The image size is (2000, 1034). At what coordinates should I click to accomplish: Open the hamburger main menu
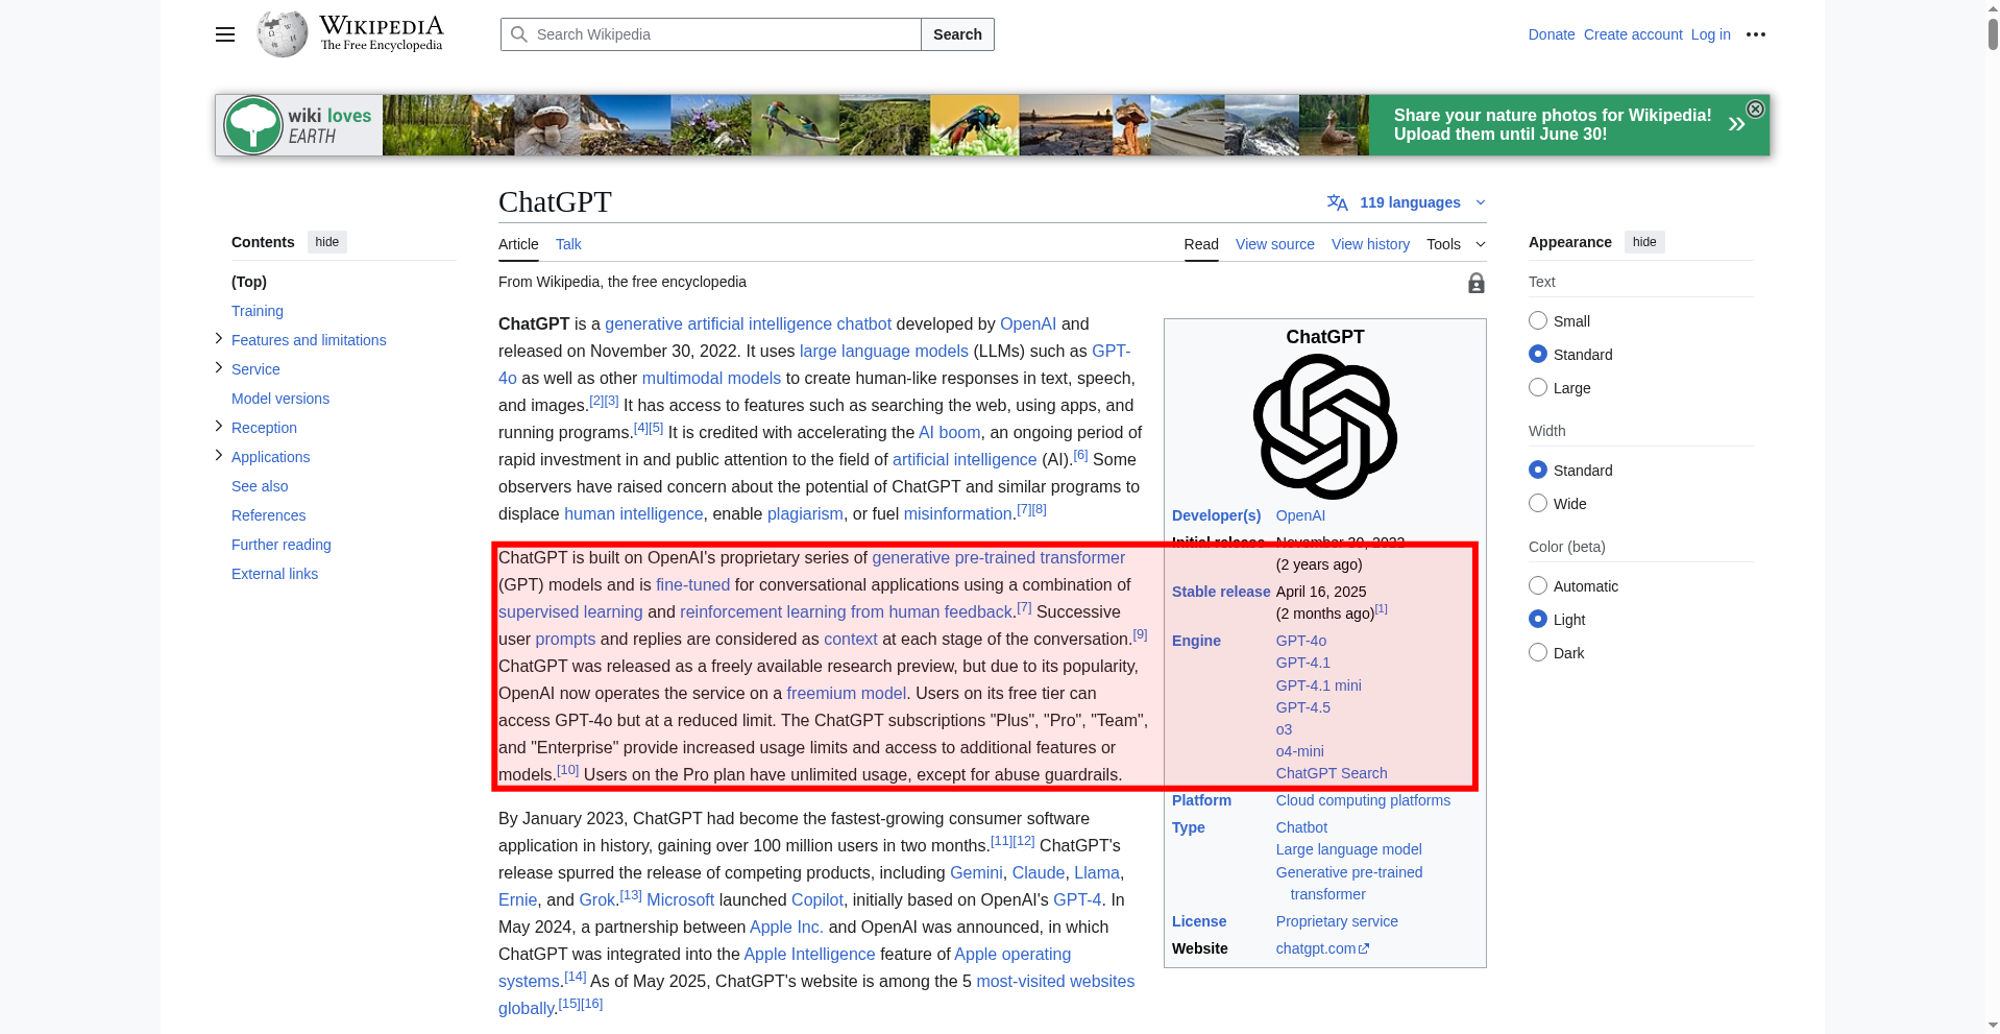tap(225, 34)
